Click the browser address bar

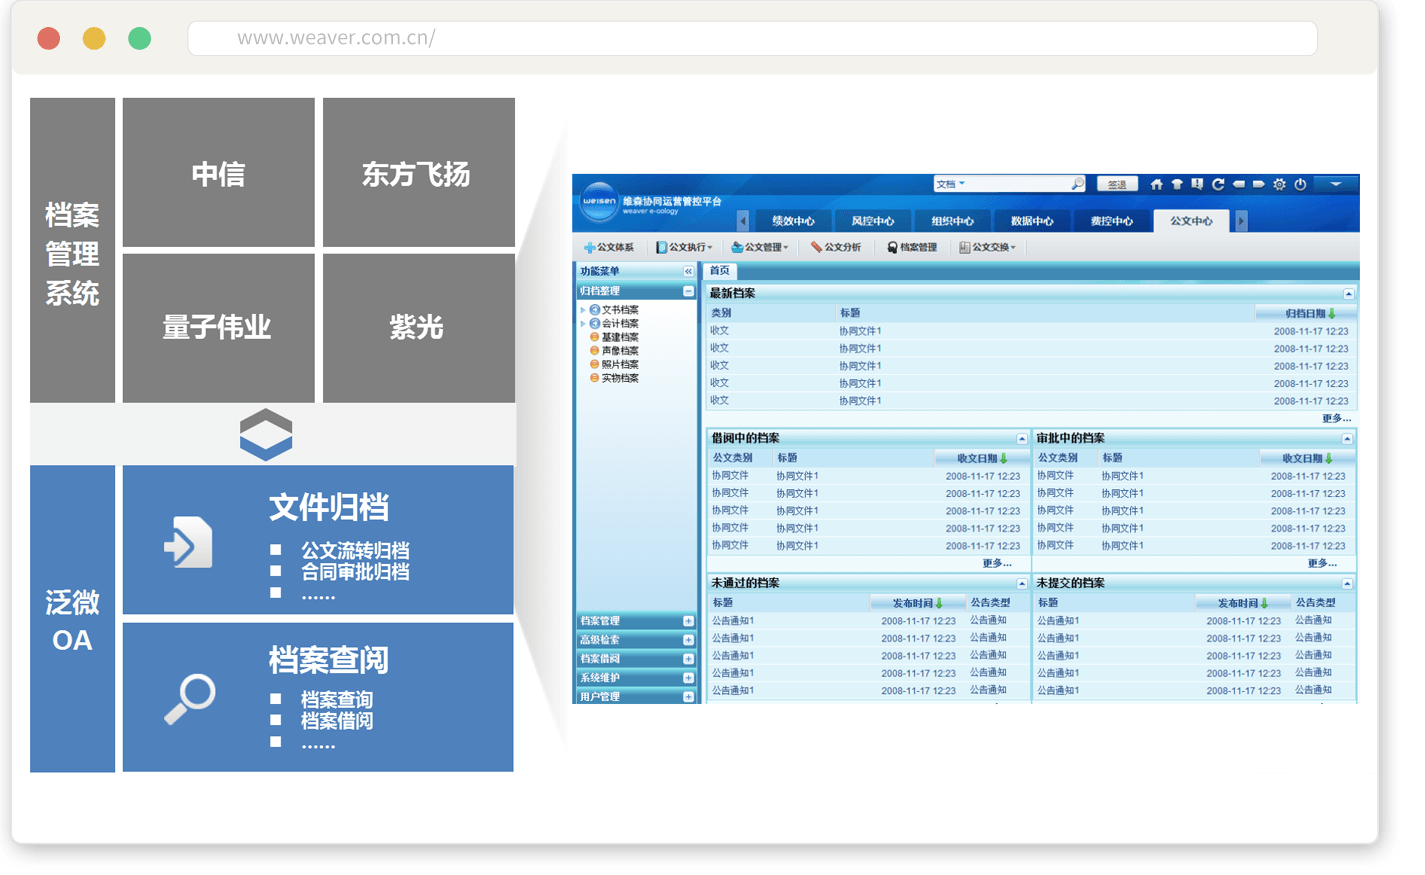tap(752, 39)
